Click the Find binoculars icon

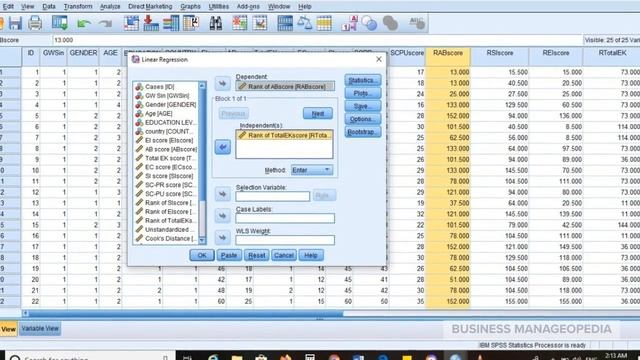[x=216, y=23]
